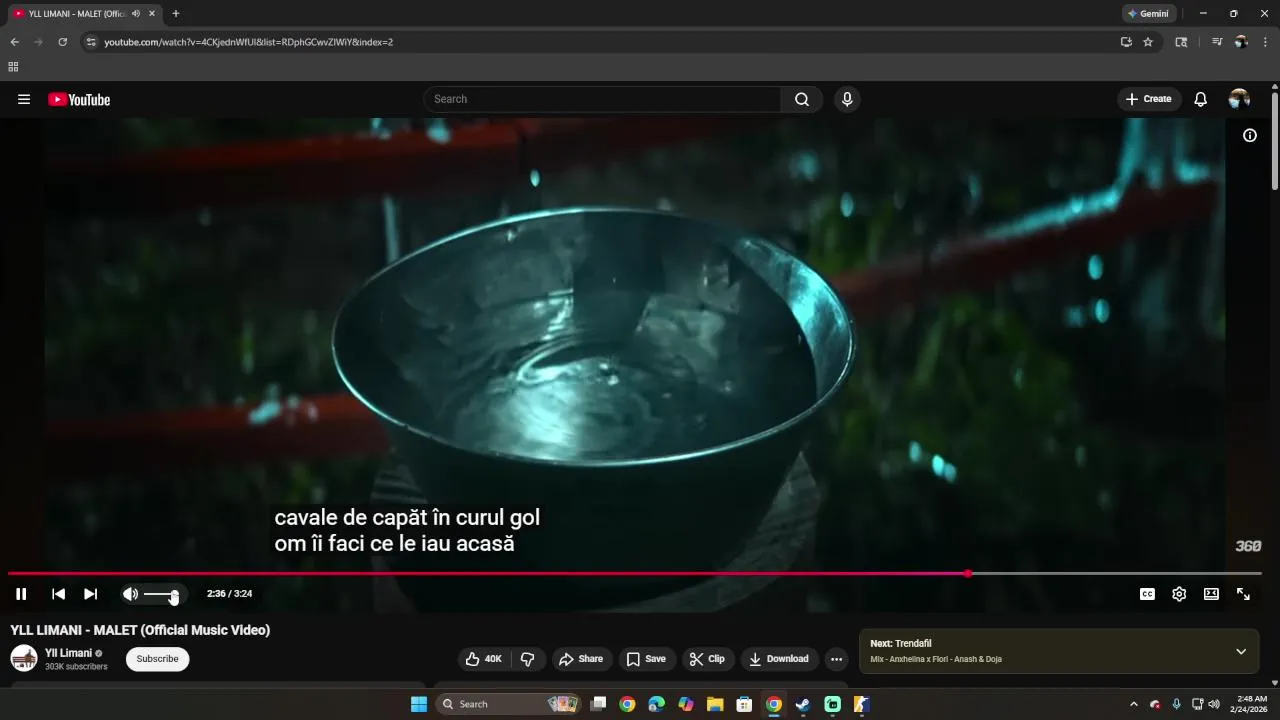
Task: Click the search magnifier button
Action: (x=802, y=99)
